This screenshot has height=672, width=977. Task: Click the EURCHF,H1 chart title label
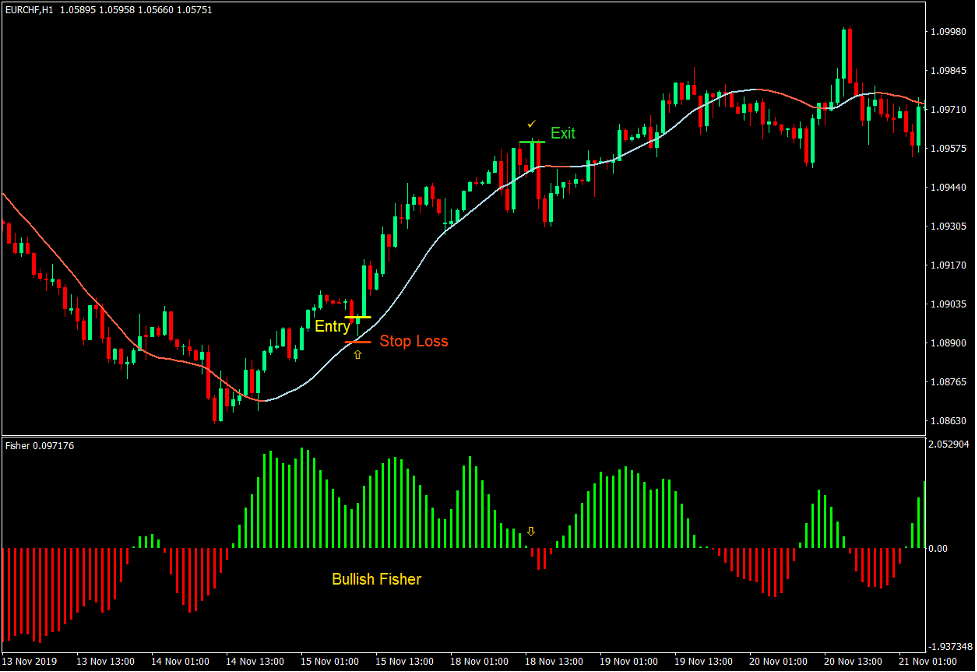pos(28,10)
